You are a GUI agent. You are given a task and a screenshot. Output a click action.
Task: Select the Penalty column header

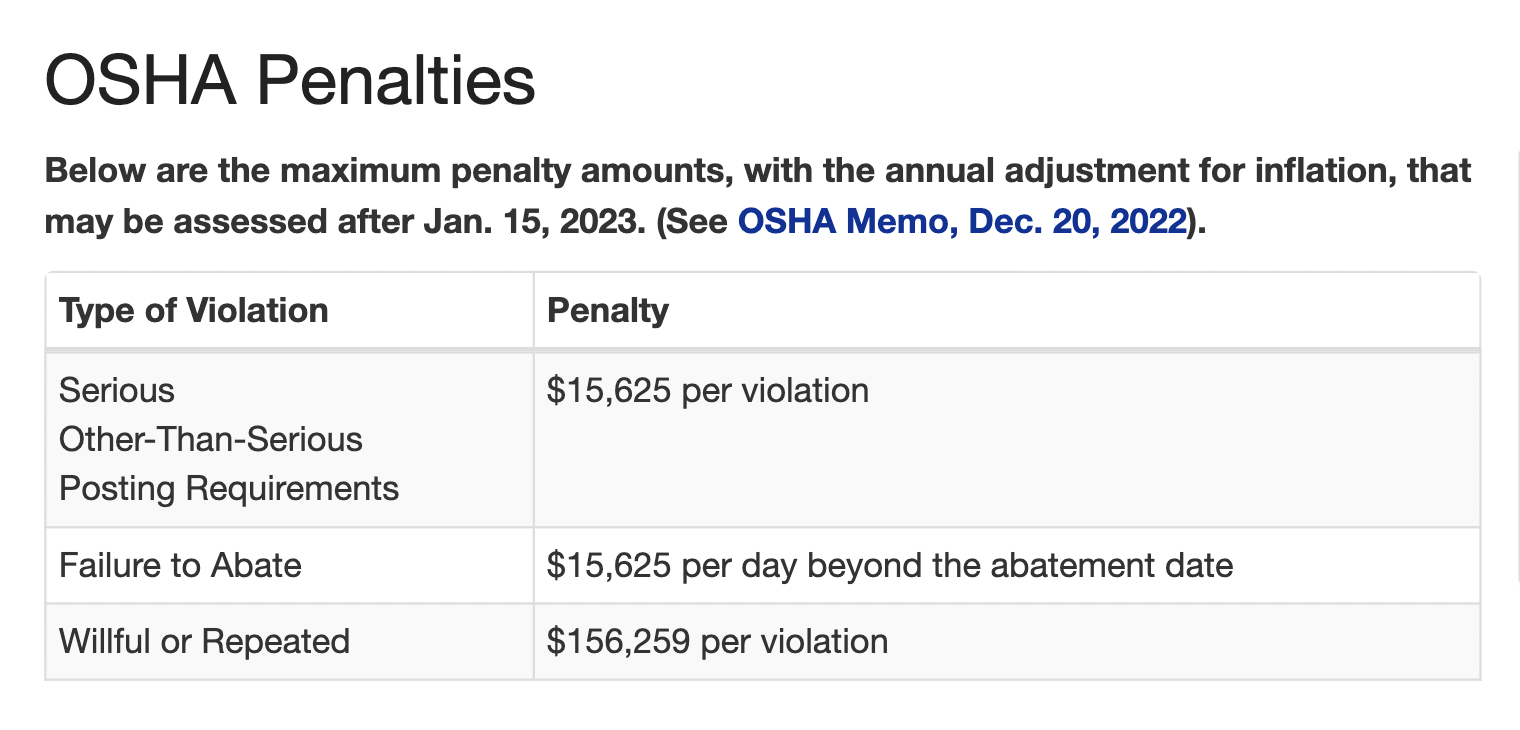[x=608, y=310]
